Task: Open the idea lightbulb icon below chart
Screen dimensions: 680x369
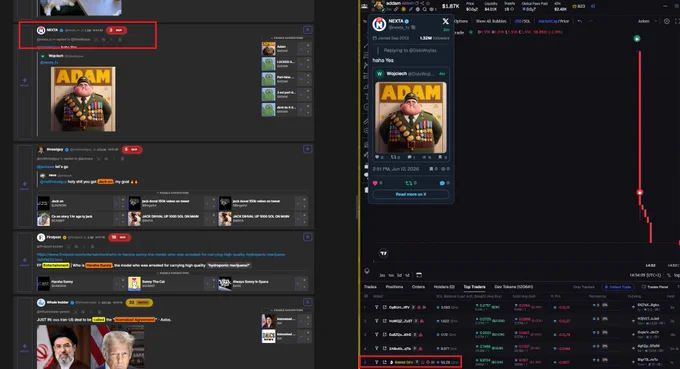Action: point(367,271)
